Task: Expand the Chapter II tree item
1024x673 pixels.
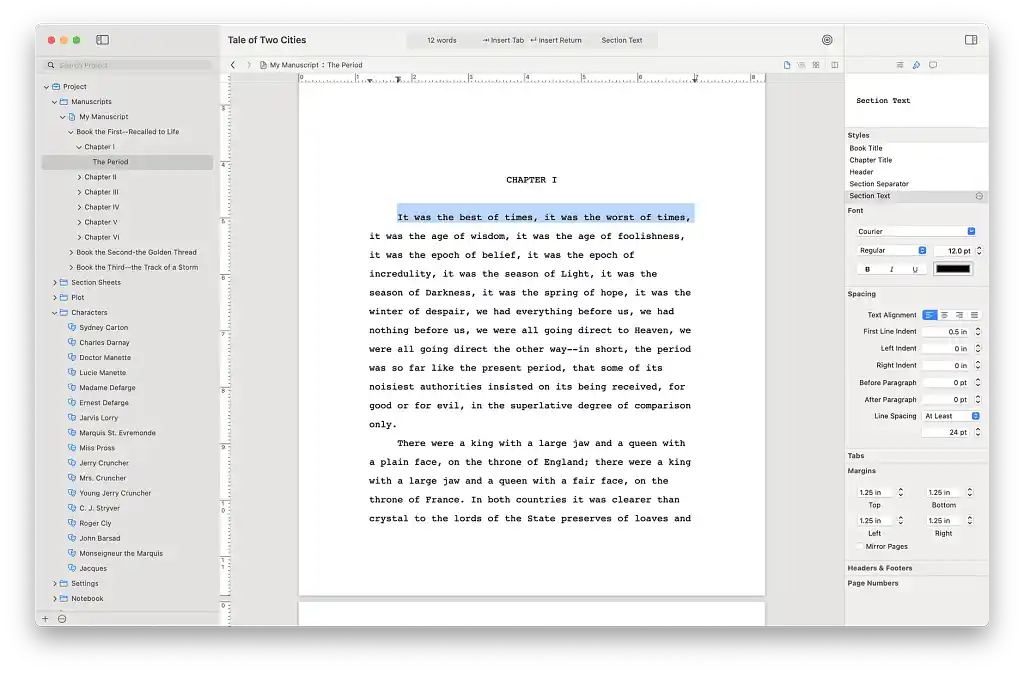Action: pyautogui.click(x=80, y=177)
